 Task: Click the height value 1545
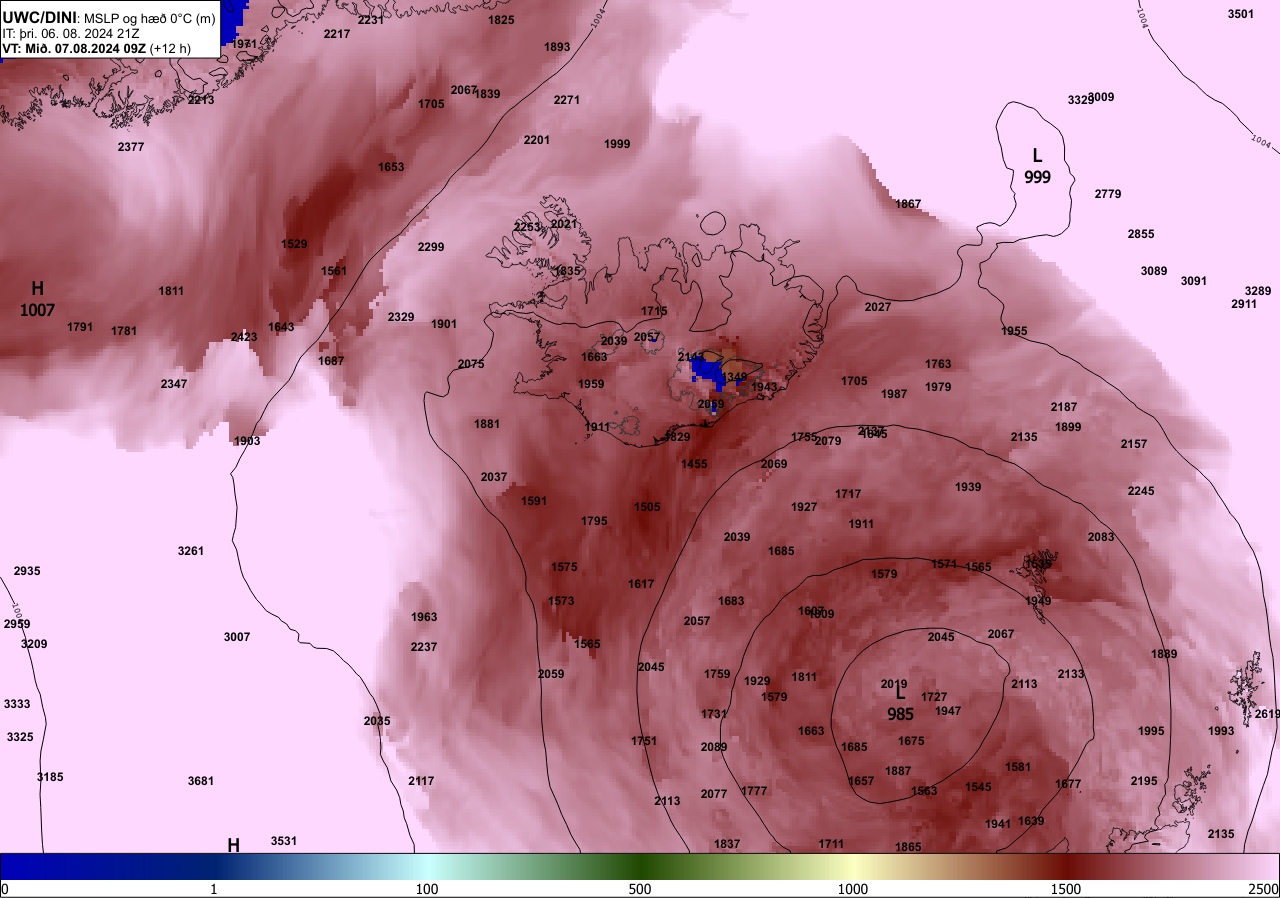[978, 787]
